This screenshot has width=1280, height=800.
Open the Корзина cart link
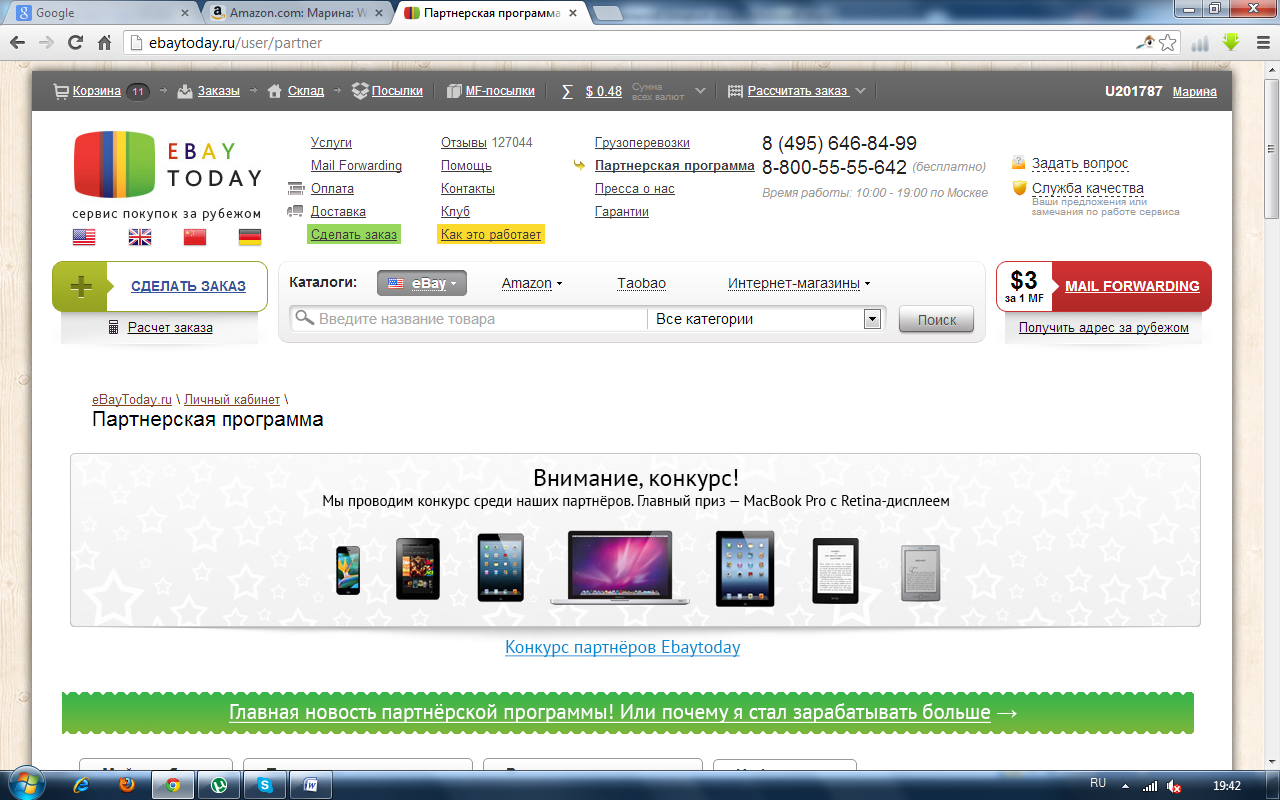[96, 91]
